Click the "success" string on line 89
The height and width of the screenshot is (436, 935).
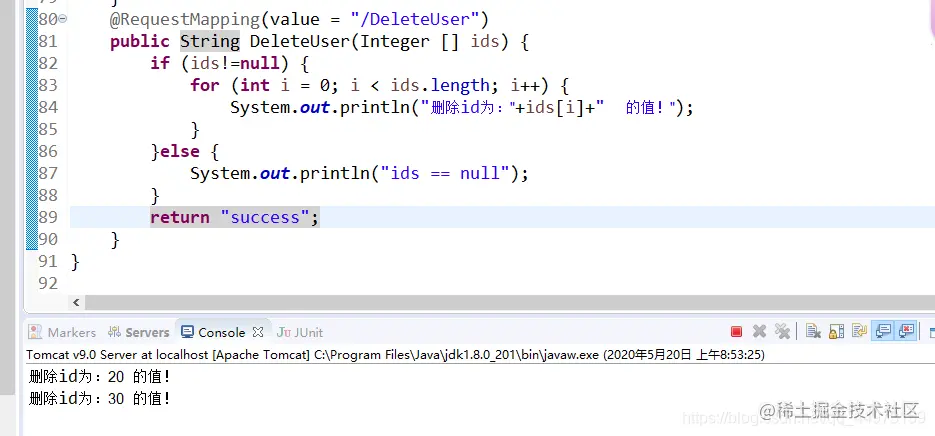265,217
